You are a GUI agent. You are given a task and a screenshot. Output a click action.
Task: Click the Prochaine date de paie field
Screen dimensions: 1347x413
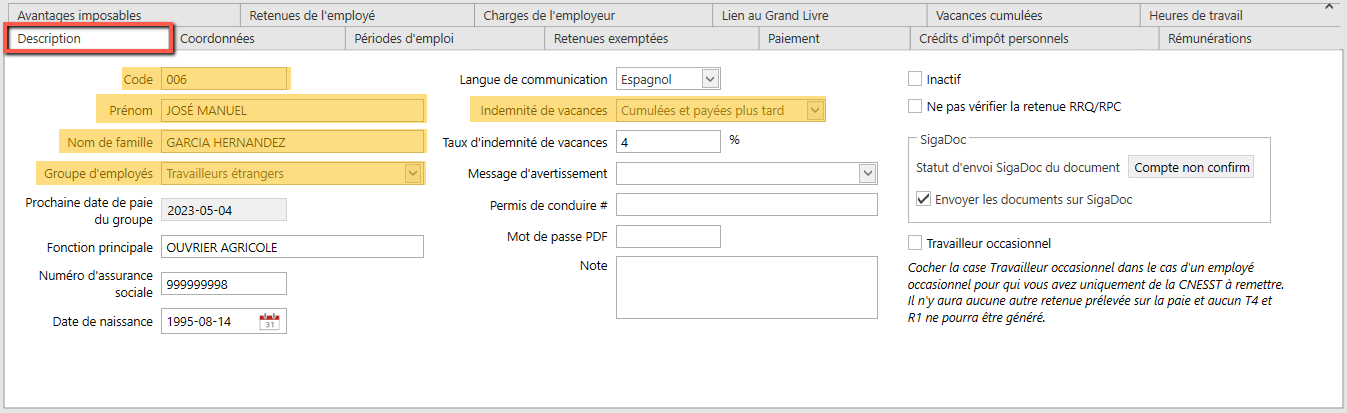[x=224, y=210]
